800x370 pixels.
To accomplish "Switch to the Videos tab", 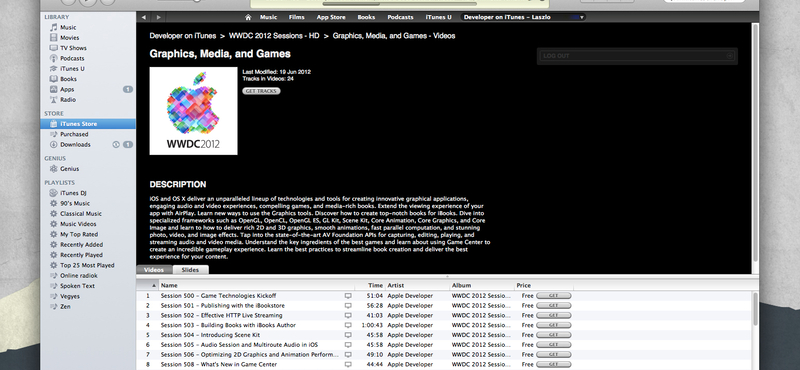I will coord(154,270).
